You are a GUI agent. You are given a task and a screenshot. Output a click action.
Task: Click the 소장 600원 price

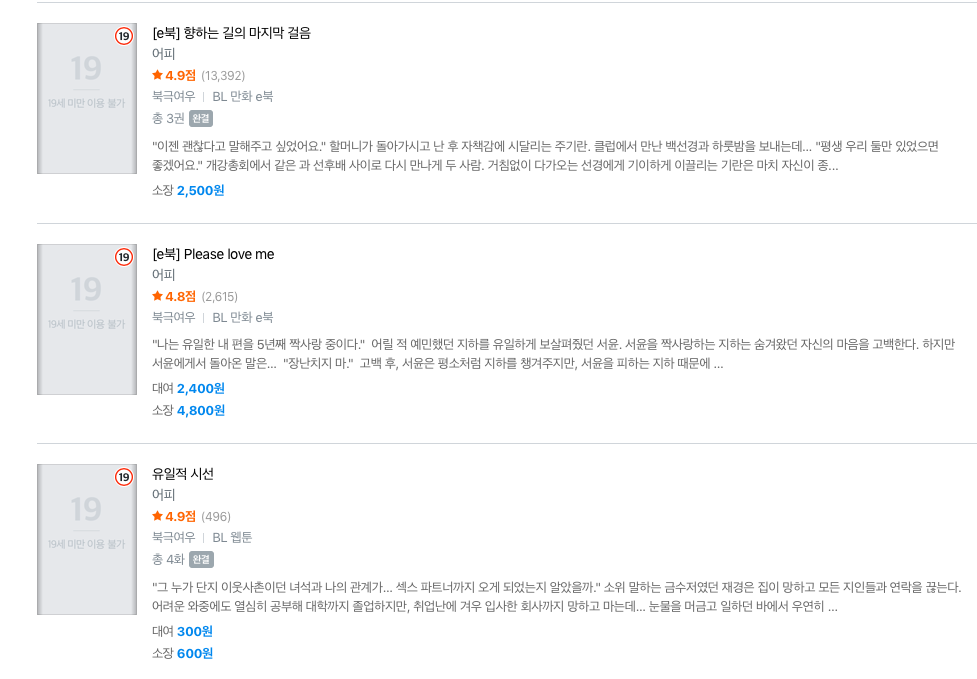183,653
